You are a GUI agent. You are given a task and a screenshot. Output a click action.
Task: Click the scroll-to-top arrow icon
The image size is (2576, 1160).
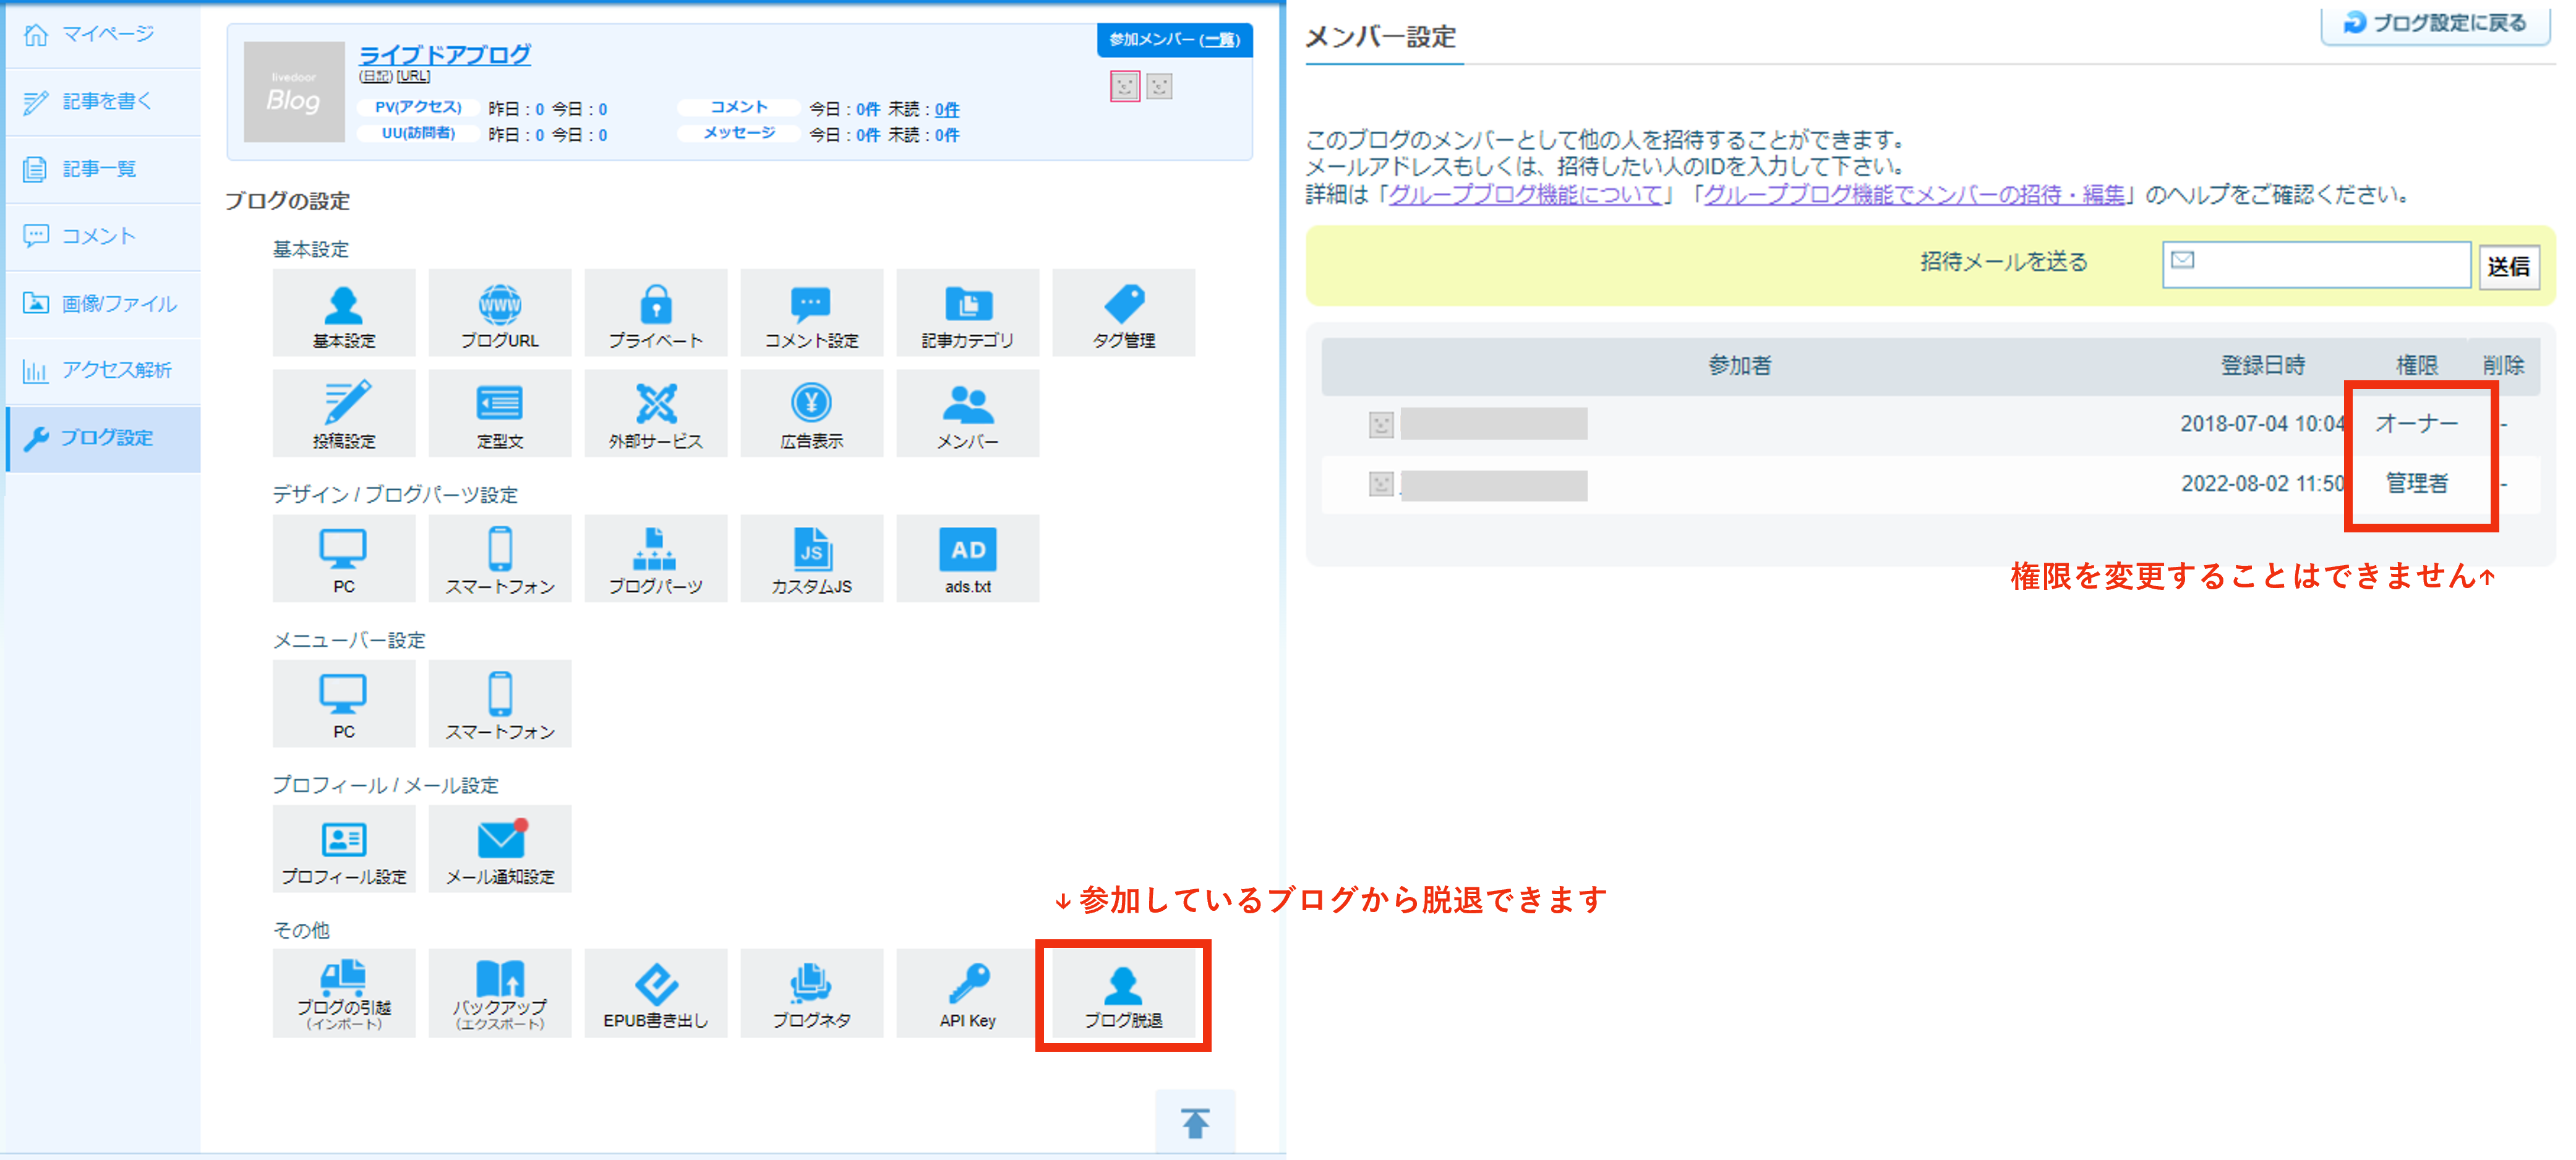1195,1122
